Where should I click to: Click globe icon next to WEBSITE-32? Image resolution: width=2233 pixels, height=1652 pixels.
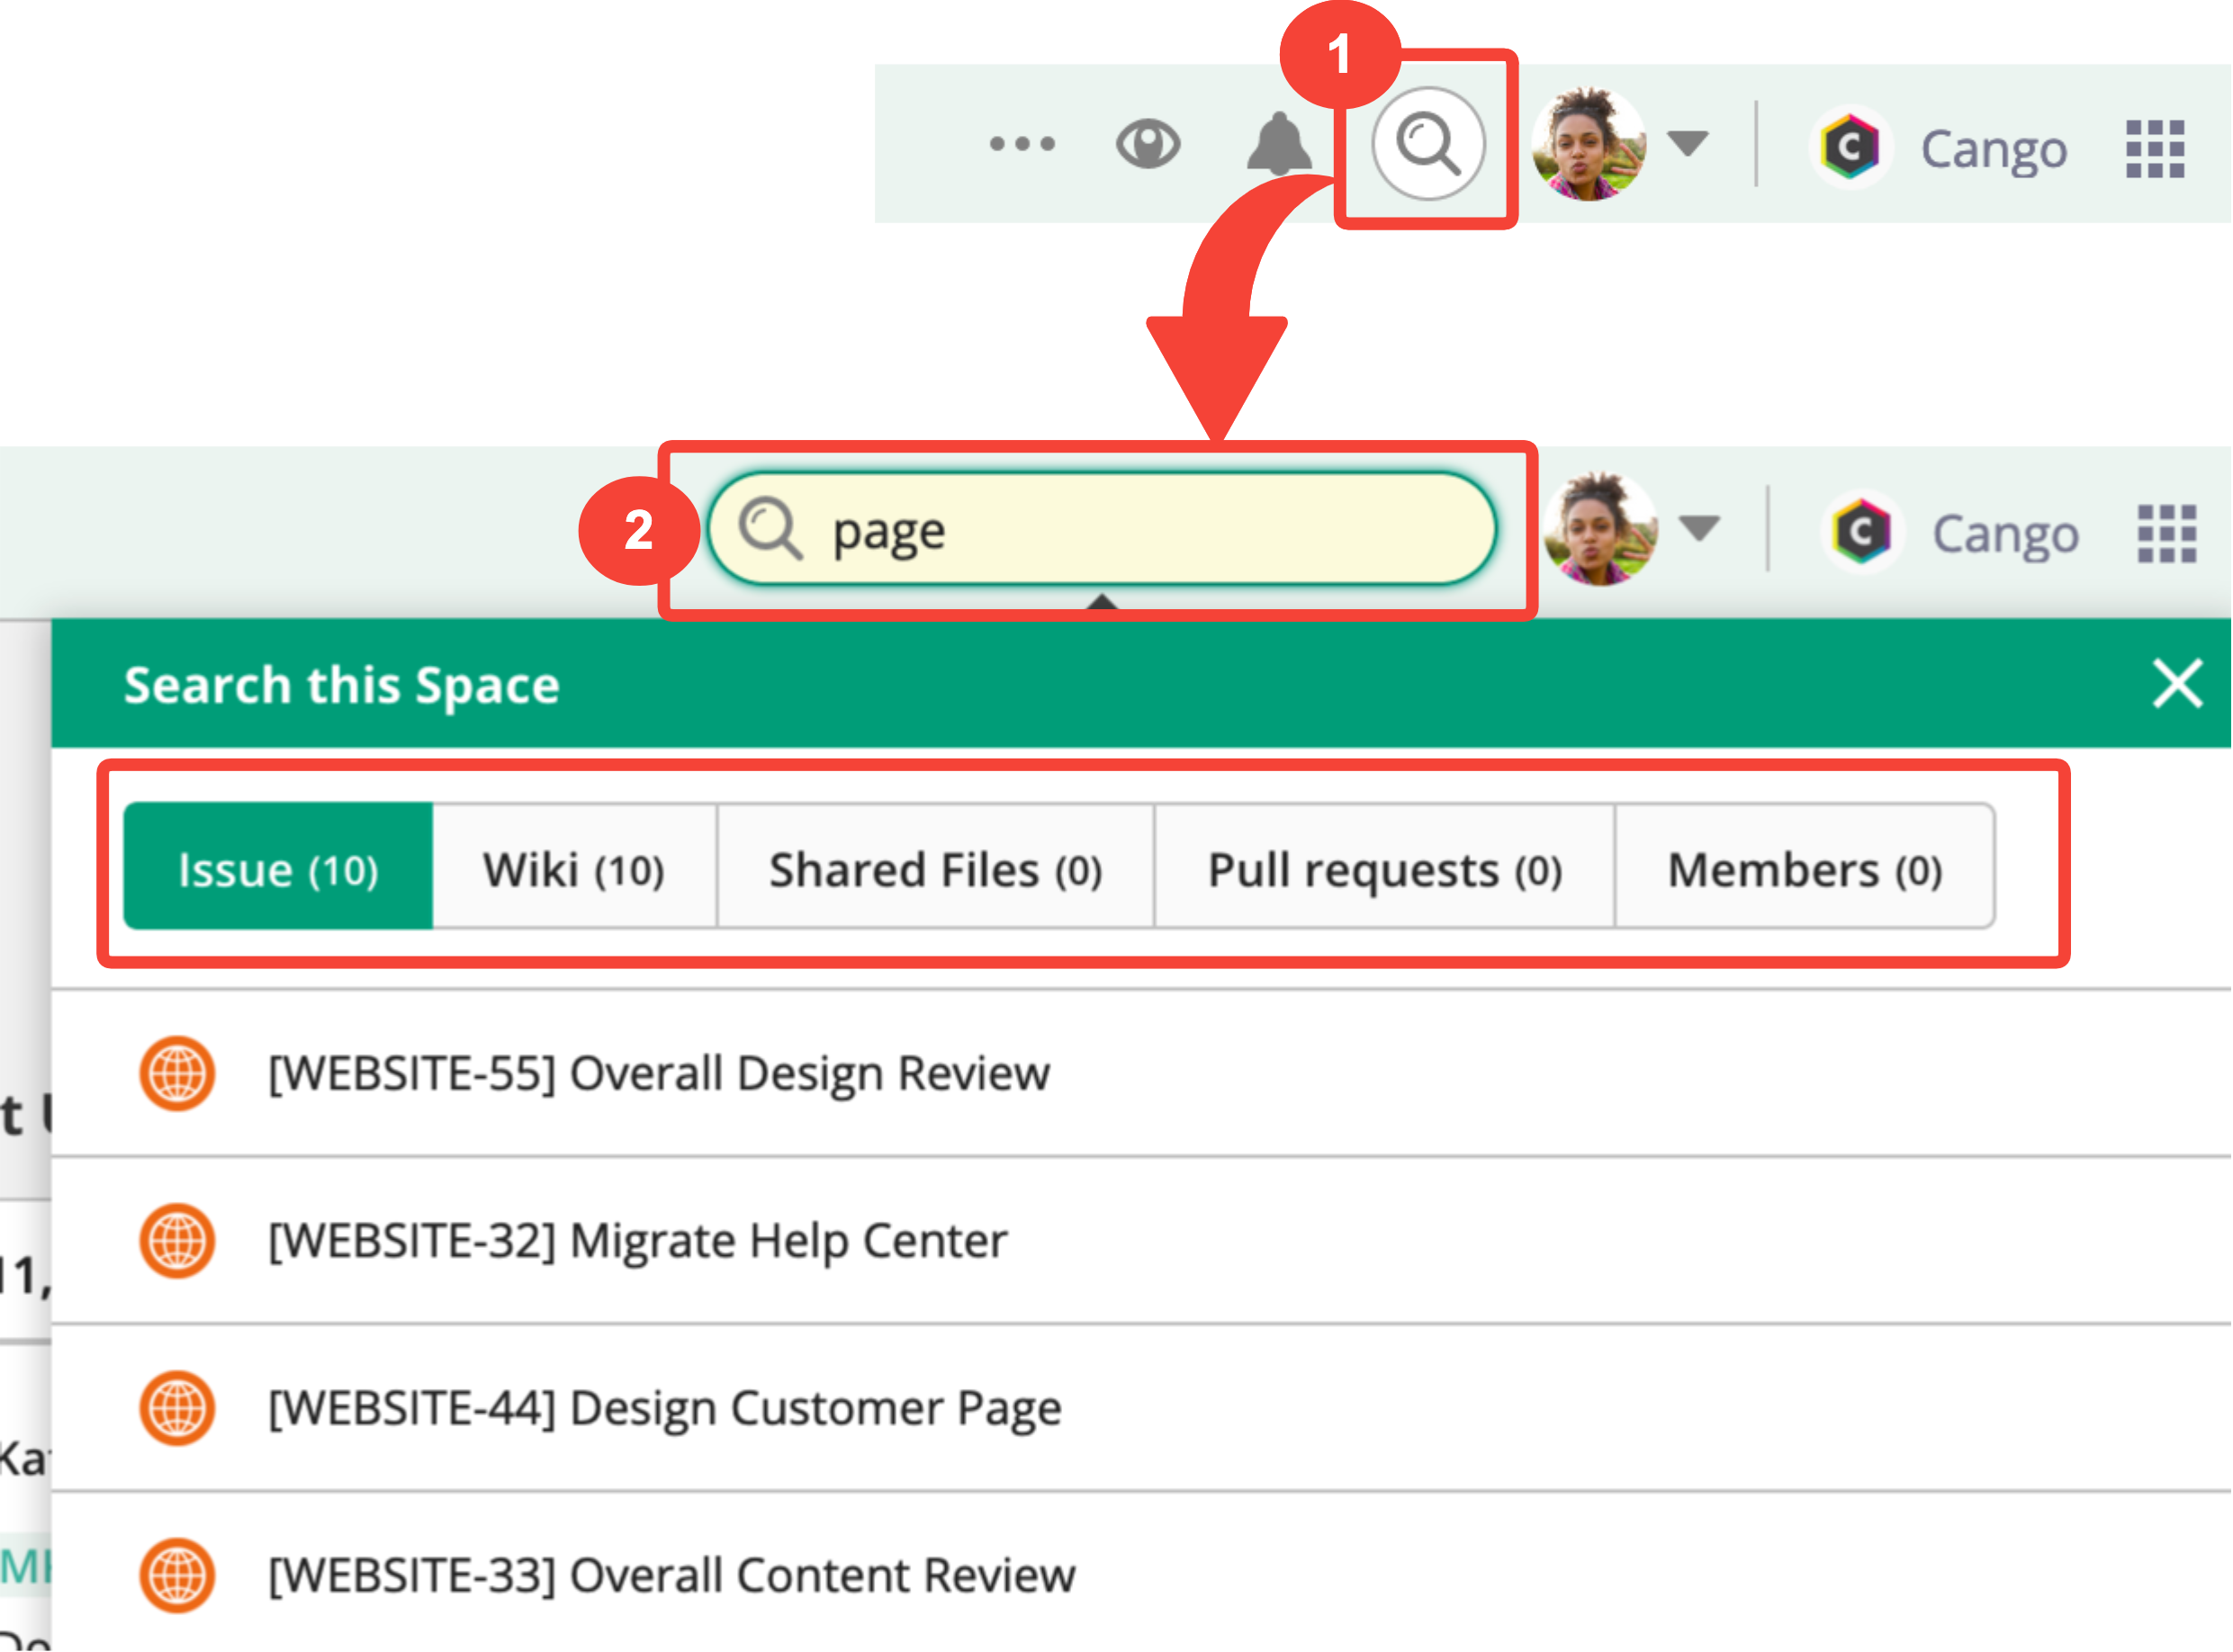coord(178,1242)
